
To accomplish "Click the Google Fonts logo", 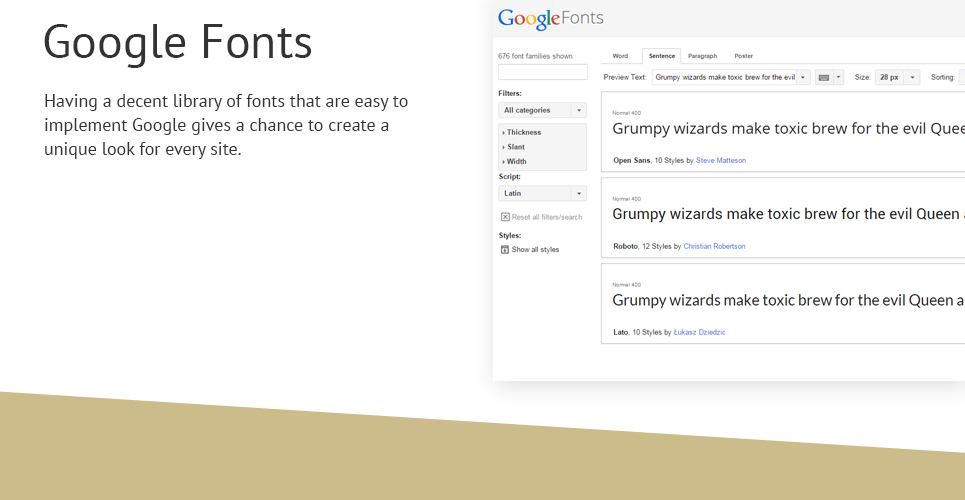I will tap(551, 18).
